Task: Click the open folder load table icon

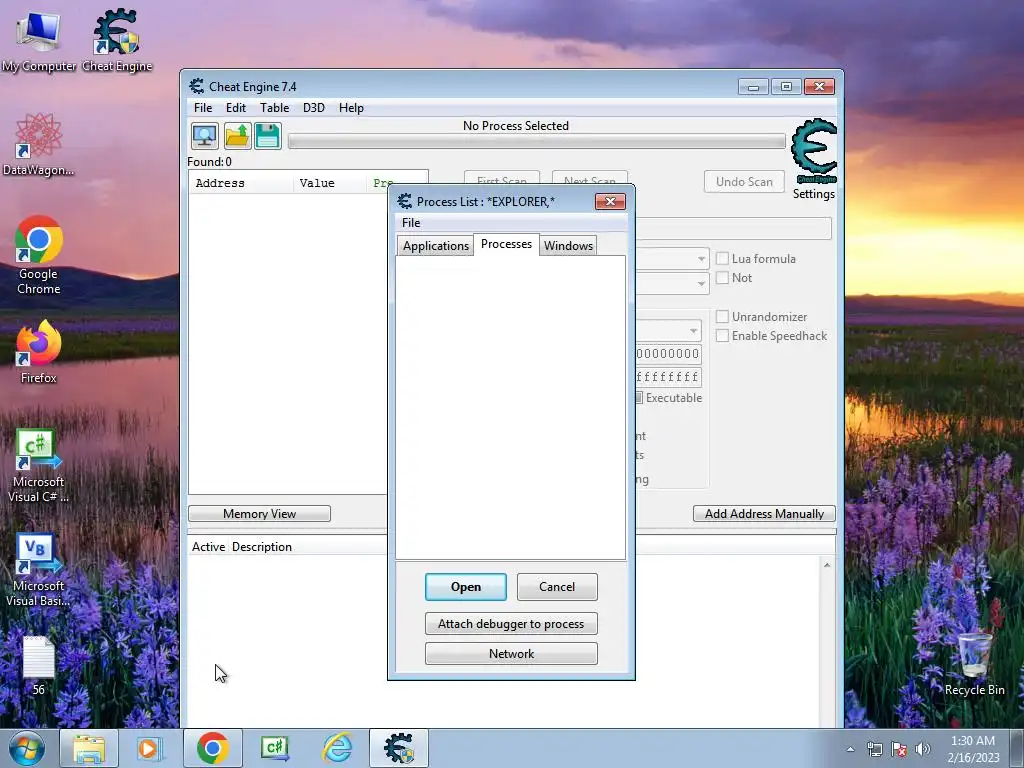Action: (237, 136)
